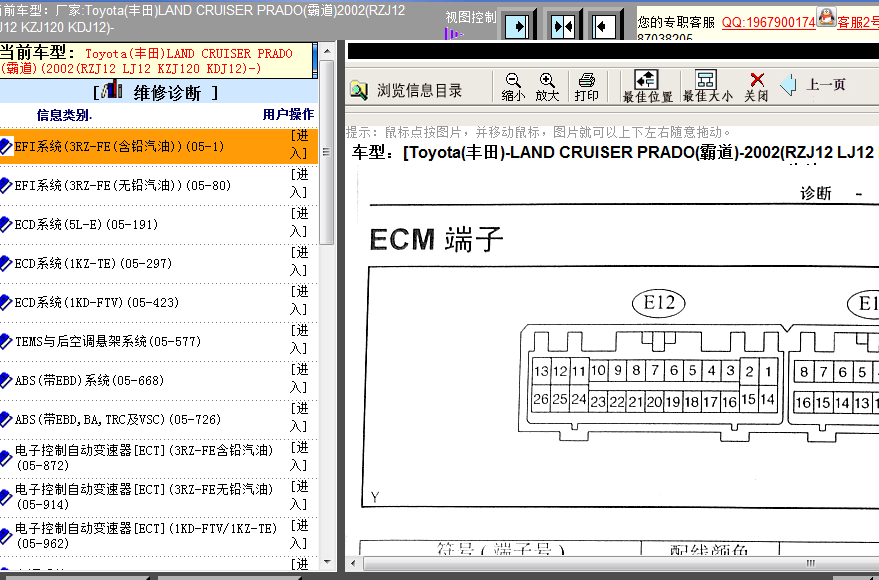Click 进入 for EFI系统 3RZ-FE 含铅汽油 row
Viewport: 879px width, 580px height.
coord(299,145)
